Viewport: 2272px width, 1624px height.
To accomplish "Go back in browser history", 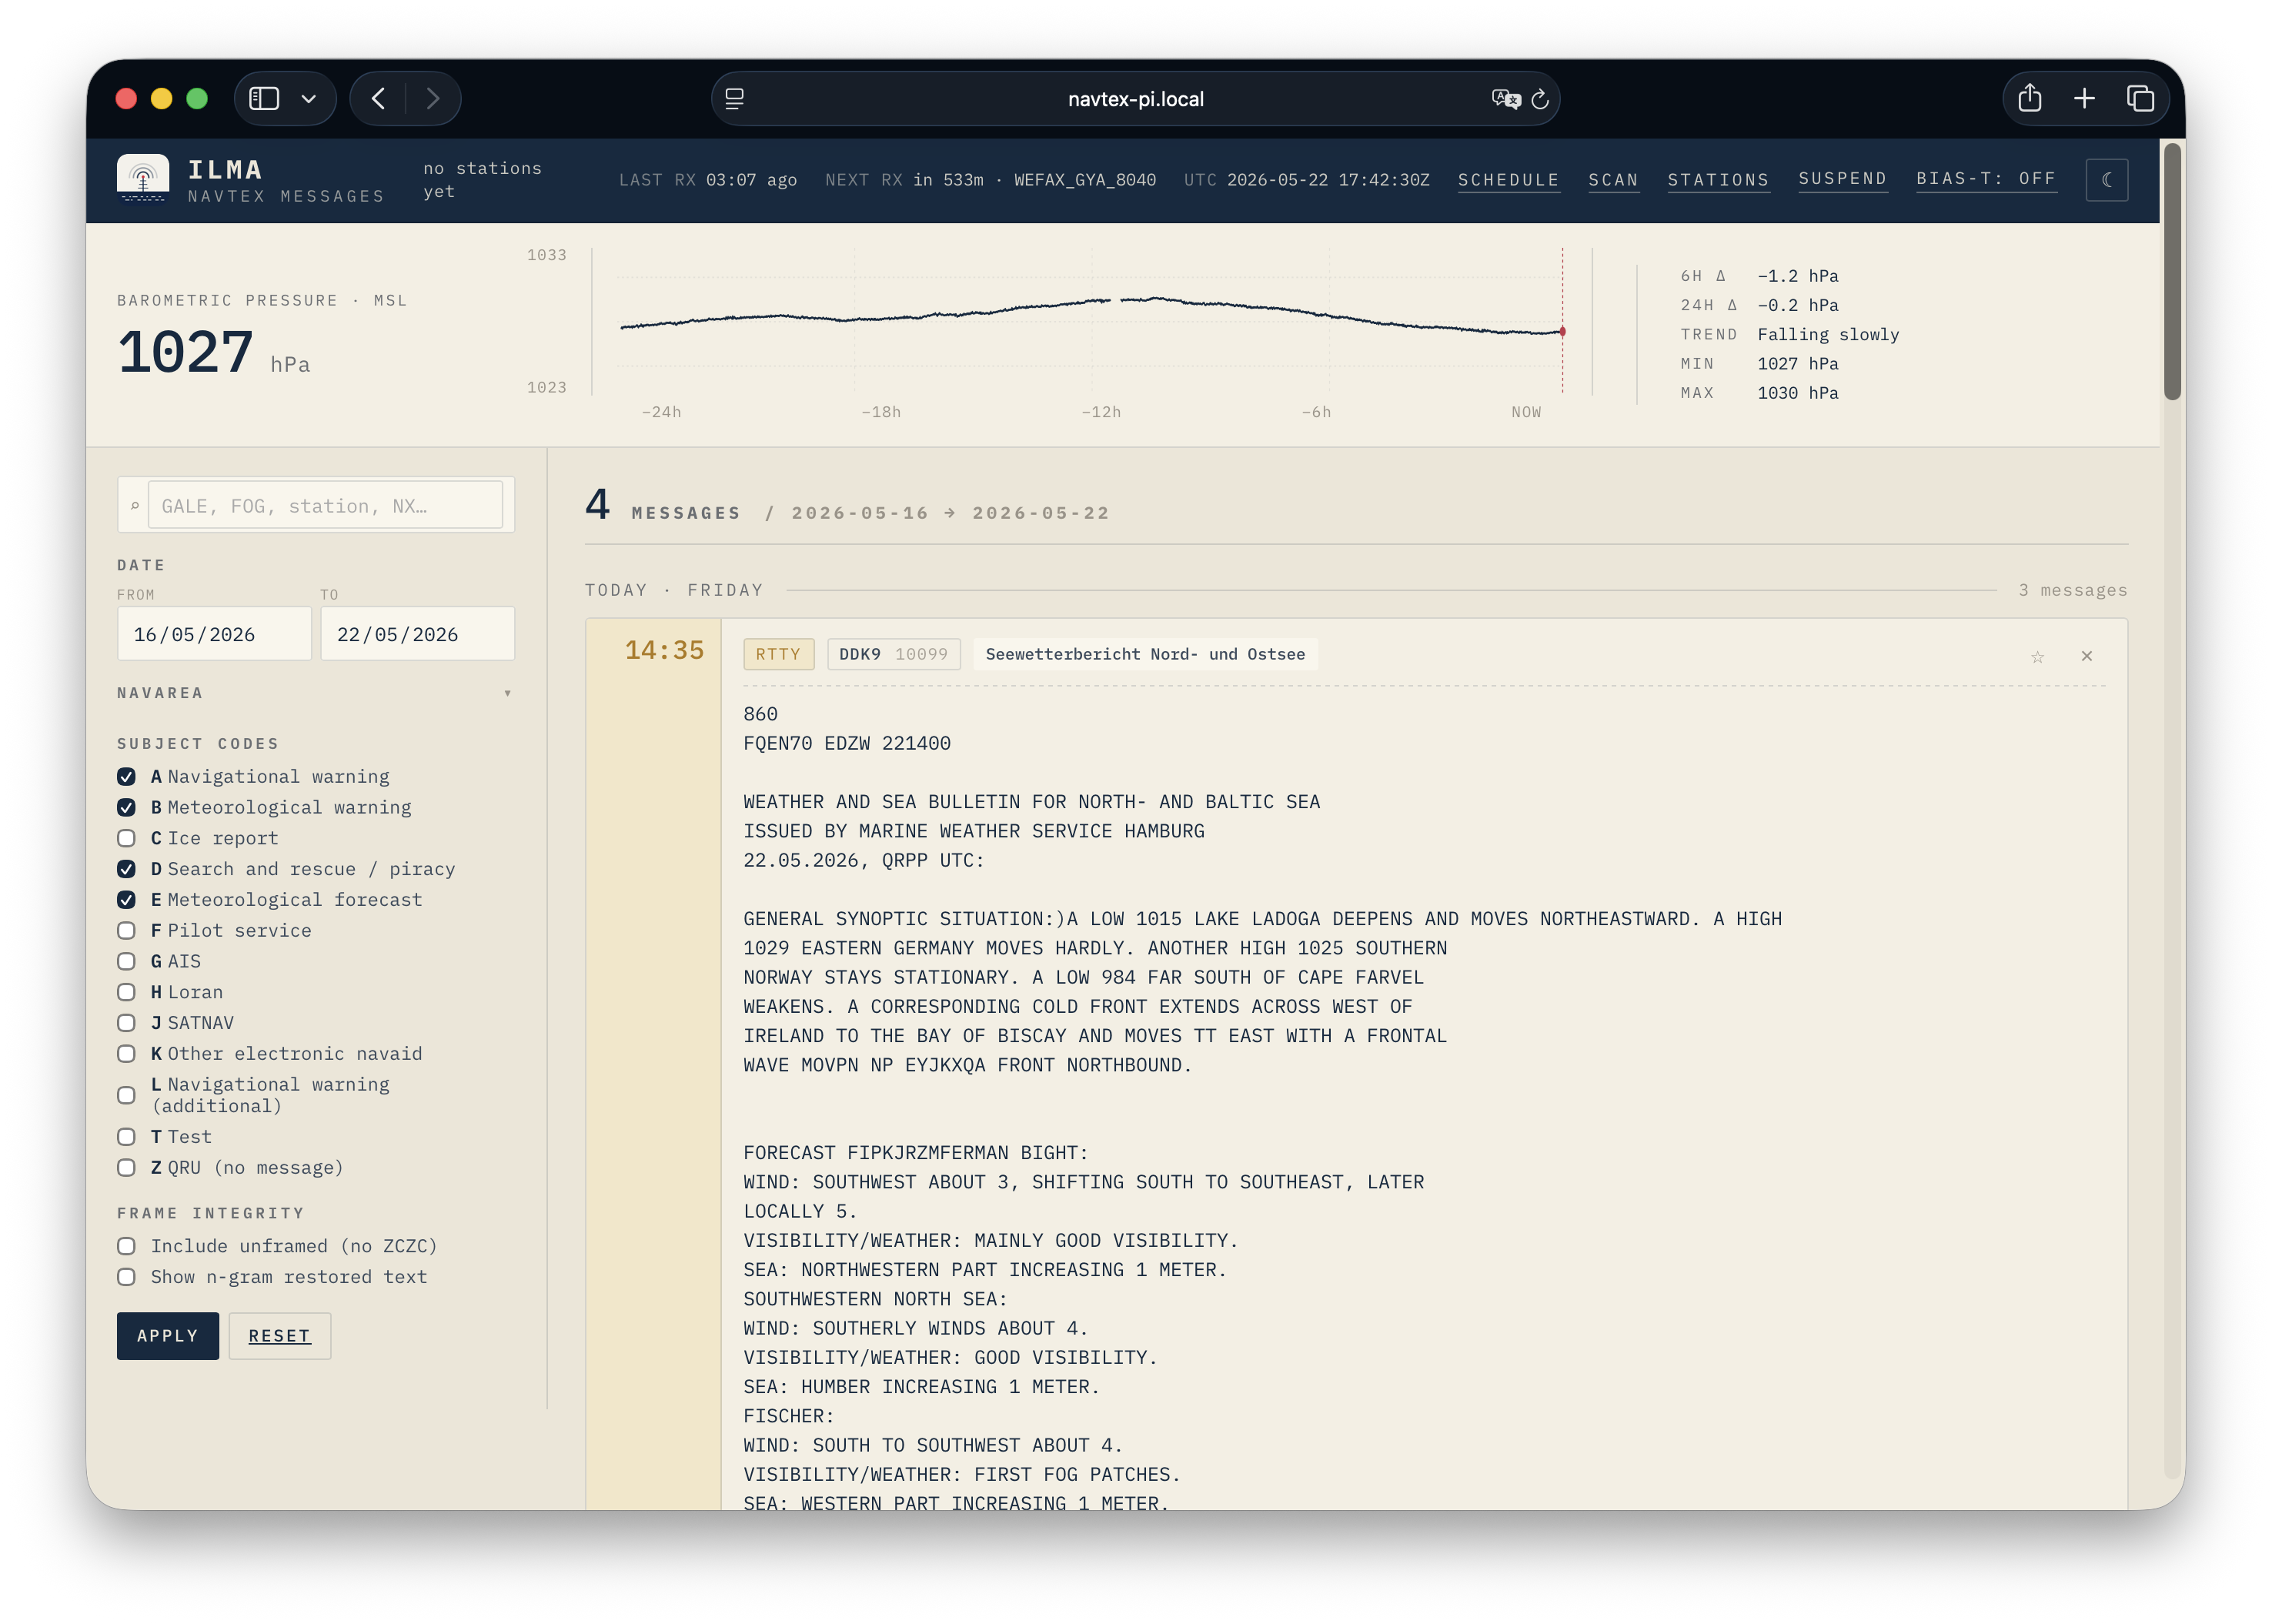I will click(378, 98).
